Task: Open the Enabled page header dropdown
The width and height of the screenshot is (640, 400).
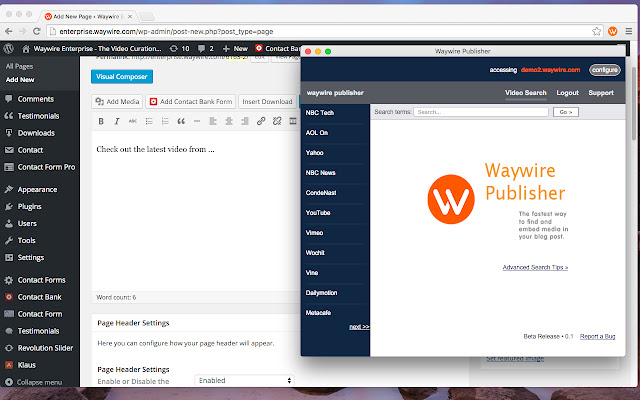Action: [244, 380]
